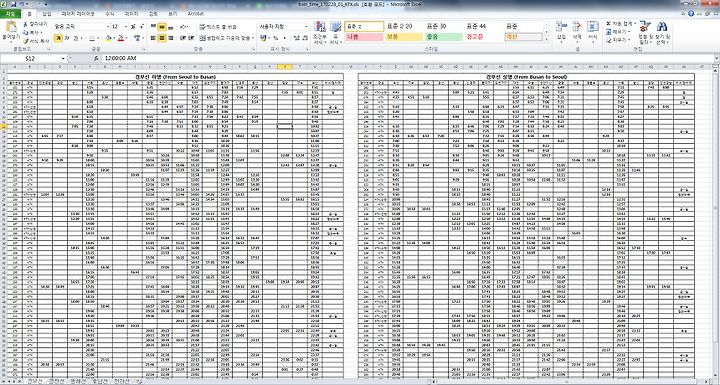Apply the 좋음 (Good) cell style

point(444,37)
